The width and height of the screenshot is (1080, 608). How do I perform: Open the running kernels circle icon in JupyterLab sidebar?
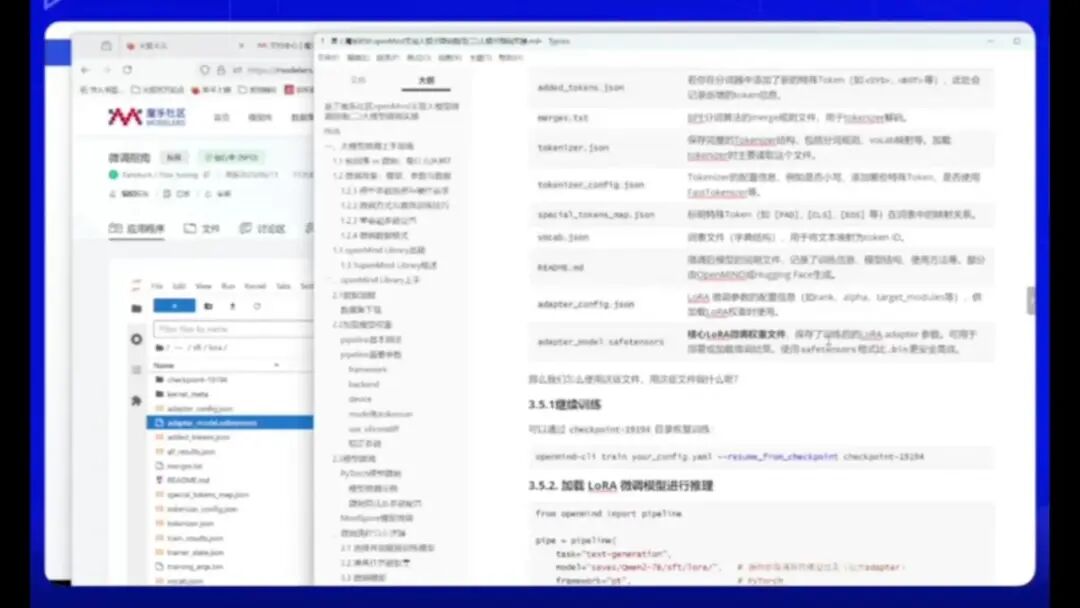136,339
